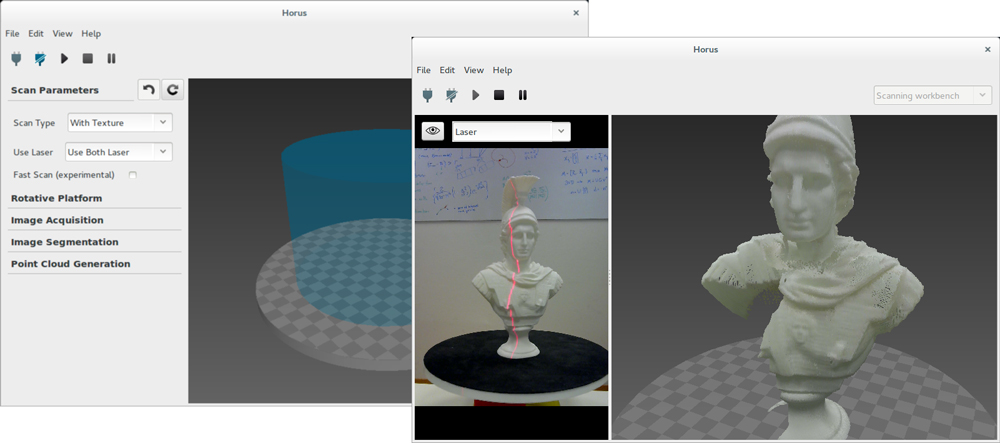
Task: Click pause button in back Horus window
Action: pos(112,59)
